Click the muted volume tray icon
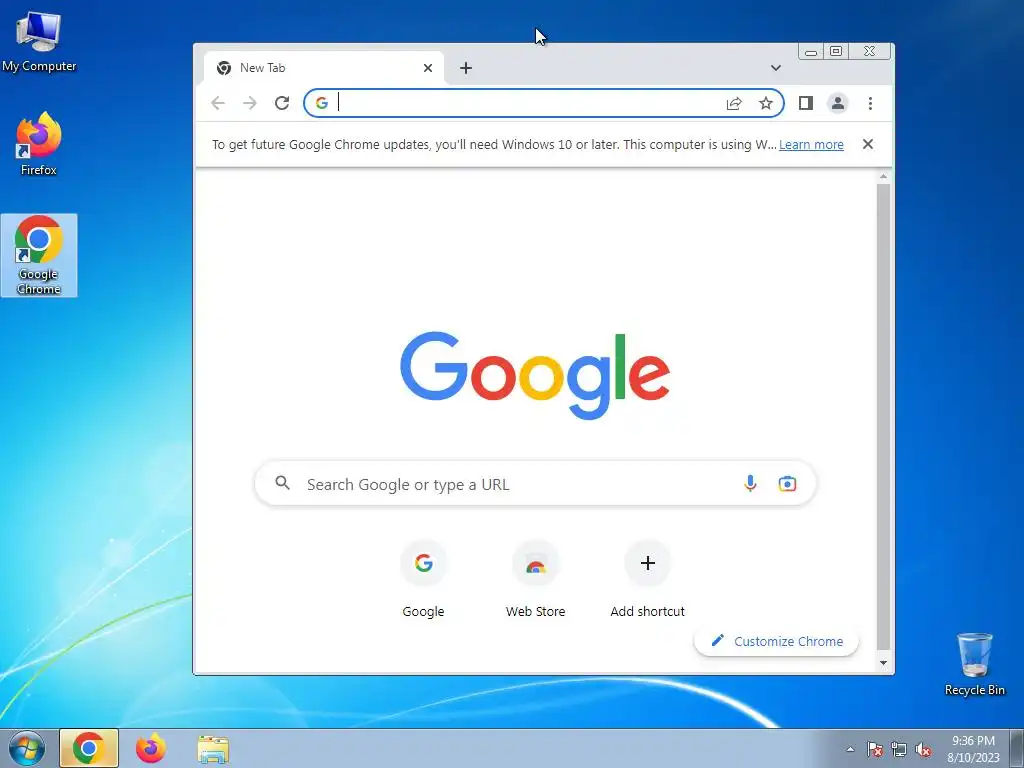 pos(923,749)
